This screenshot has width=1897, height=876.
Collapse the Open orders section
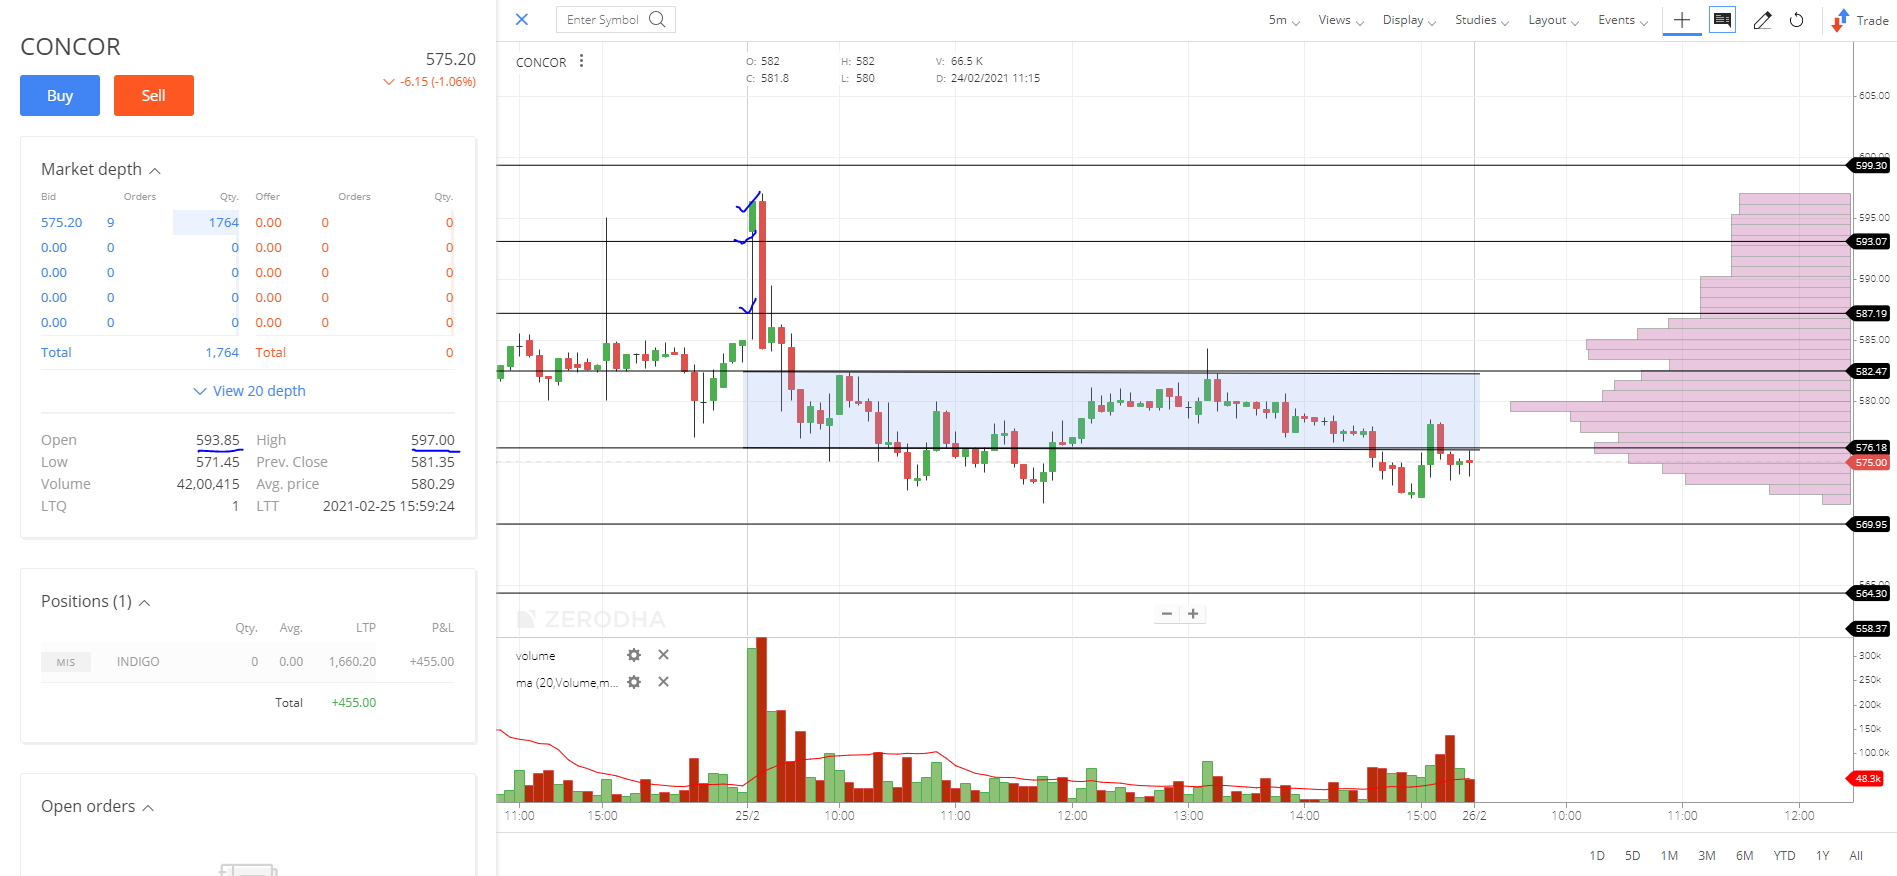click(148, 807)
